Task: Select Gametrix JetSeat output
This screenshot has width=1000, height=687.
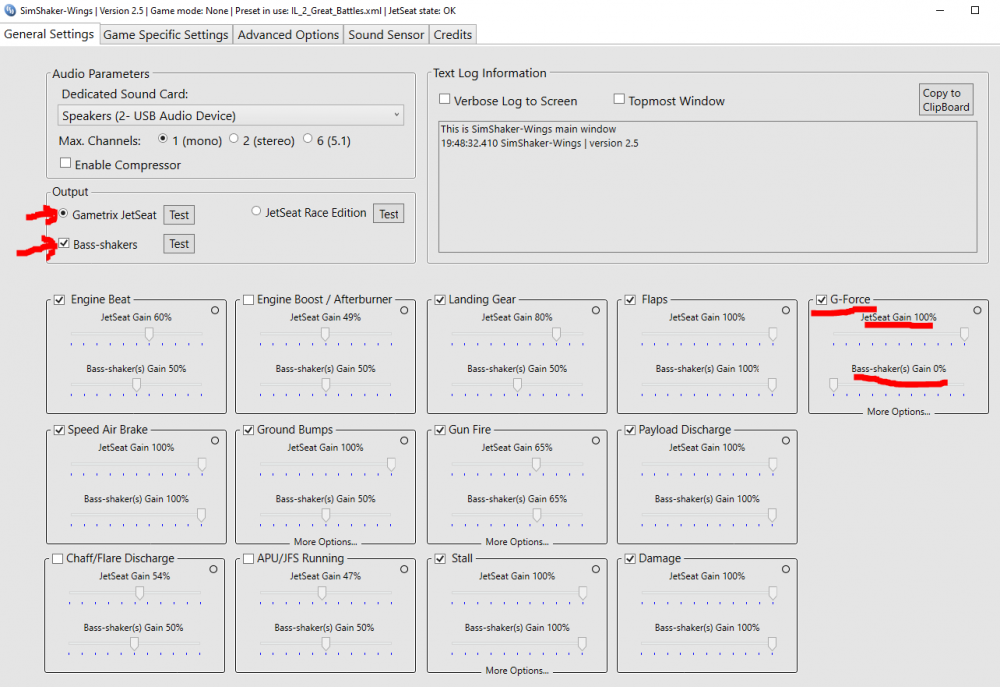Action: coord(63,213)
